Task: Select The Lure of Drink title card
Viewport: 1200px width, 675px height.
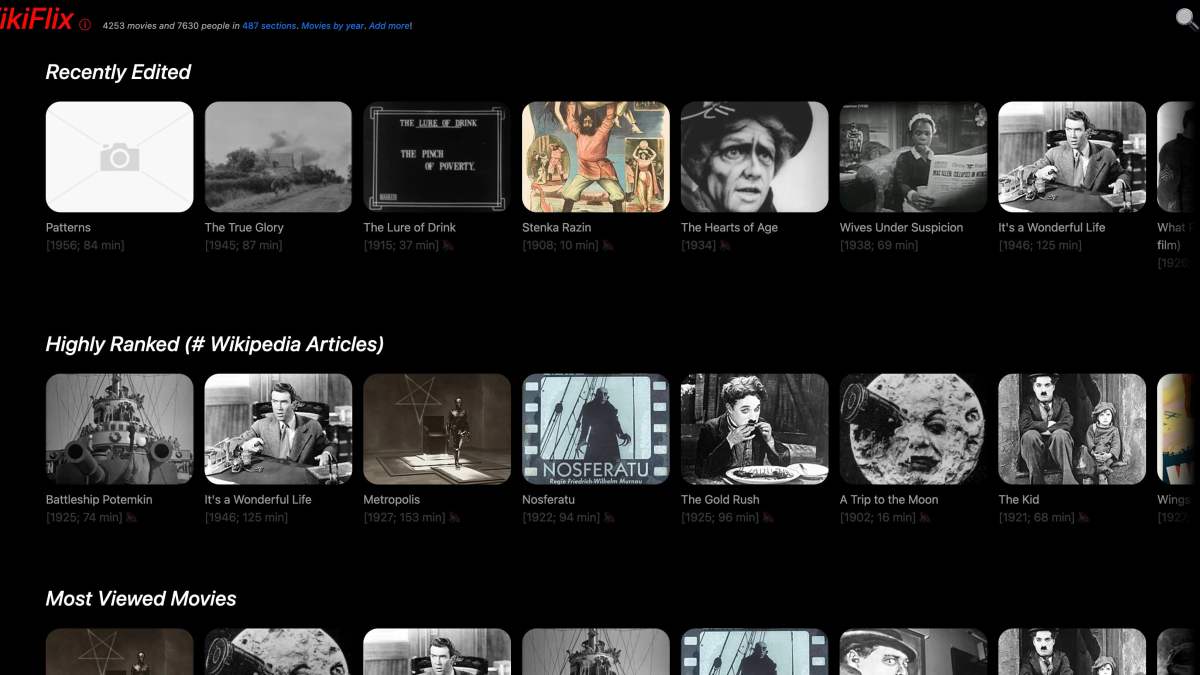Action: click(437, 157)
